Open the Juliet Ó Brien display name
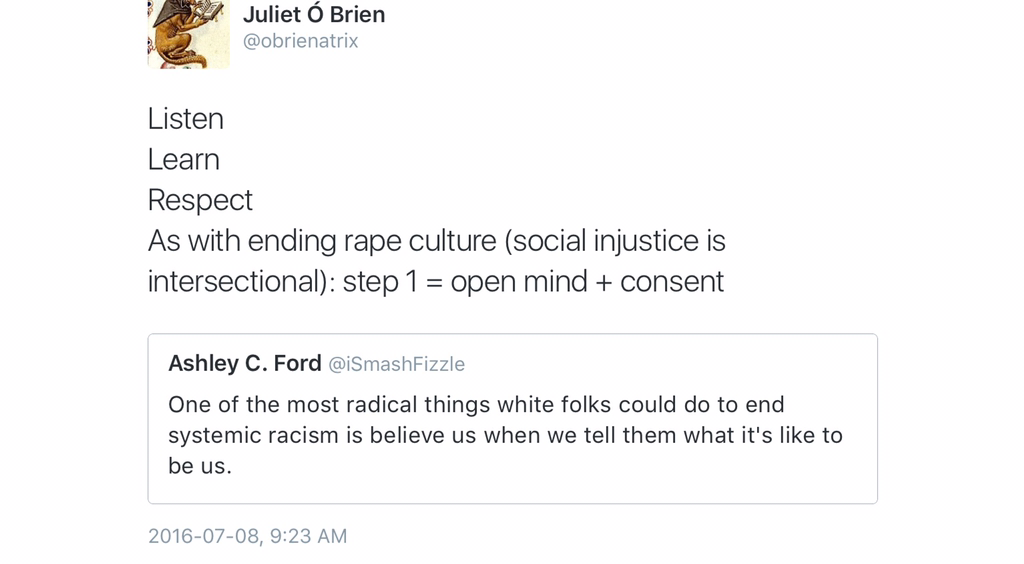 (x=313, y=14)
